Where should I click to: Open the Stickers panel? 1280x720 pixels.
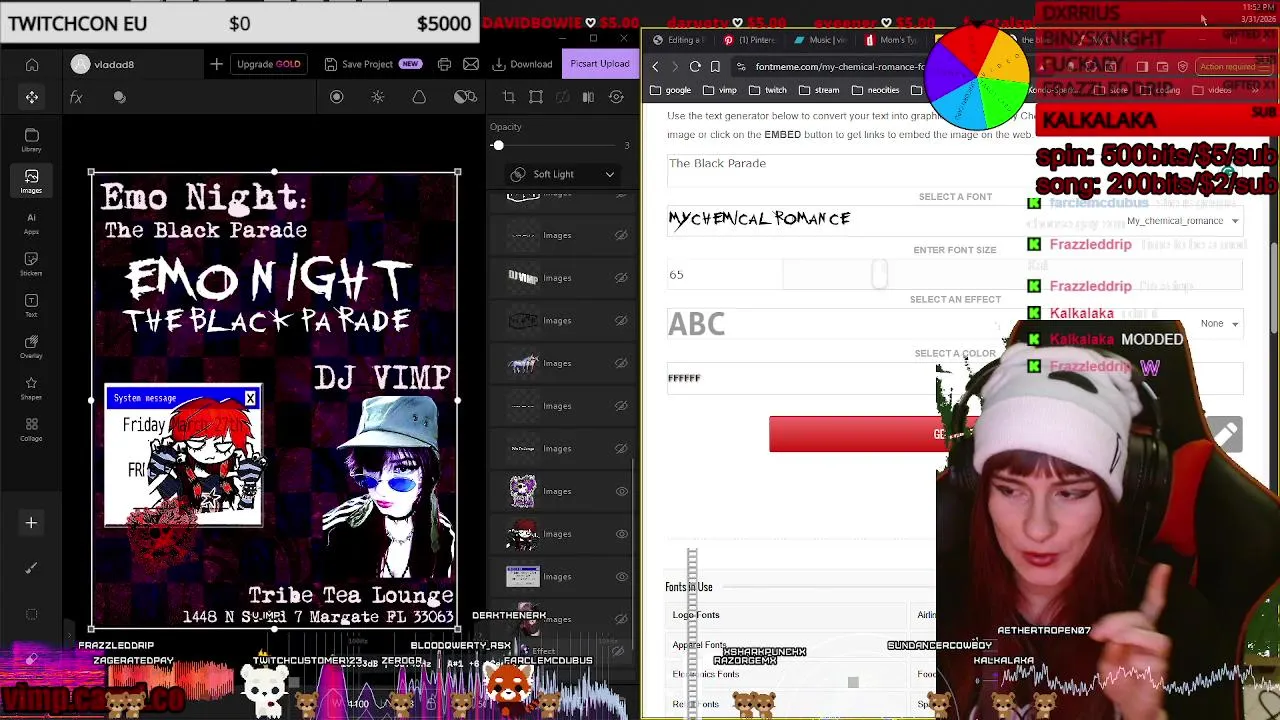click(x=32, y=264)
